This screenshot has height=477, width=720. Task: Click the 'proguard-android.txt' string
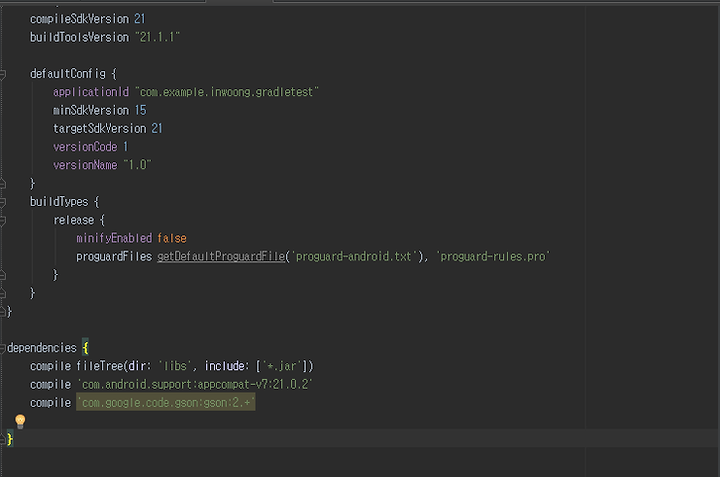click(x=354, y=256)
